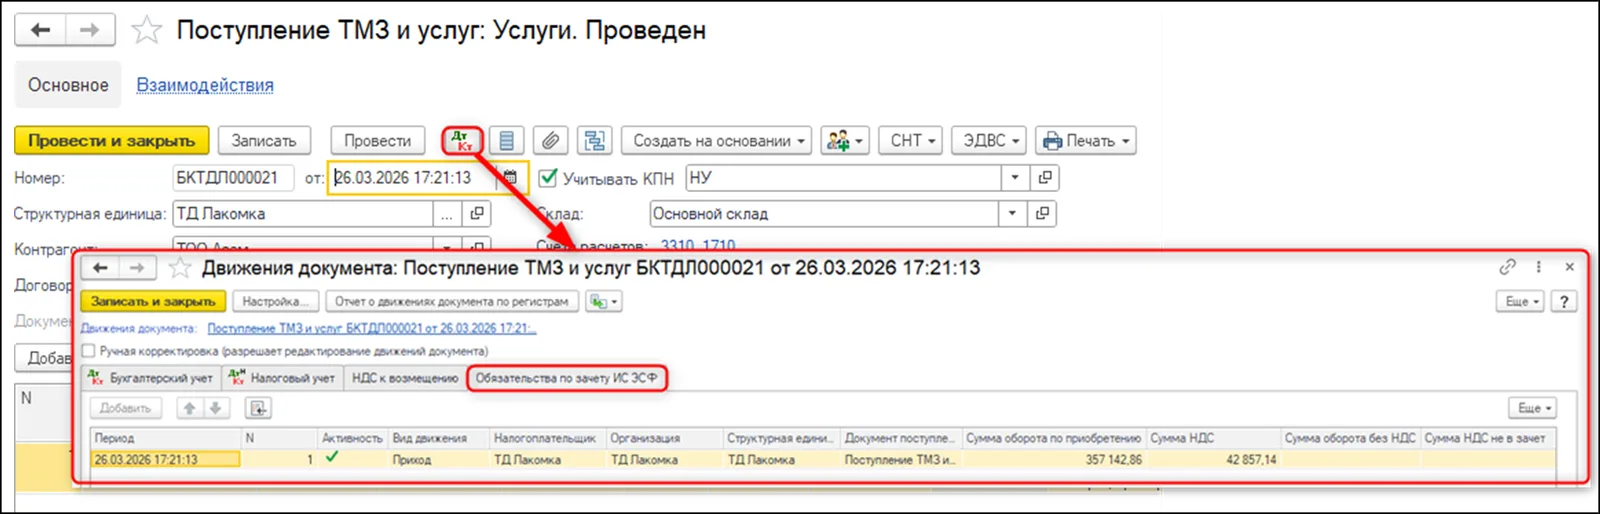Click the Налогоплательщик column header
The width and height of the screenshot is (1600, 514).
tap(548, 438)
